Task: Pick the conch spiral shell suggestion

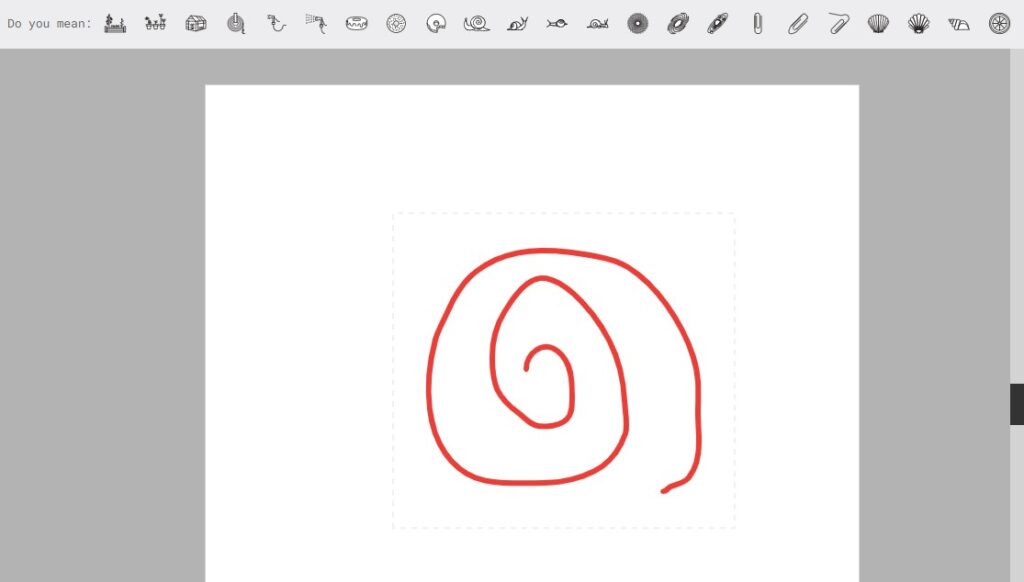Action: (x=959, y=24)
